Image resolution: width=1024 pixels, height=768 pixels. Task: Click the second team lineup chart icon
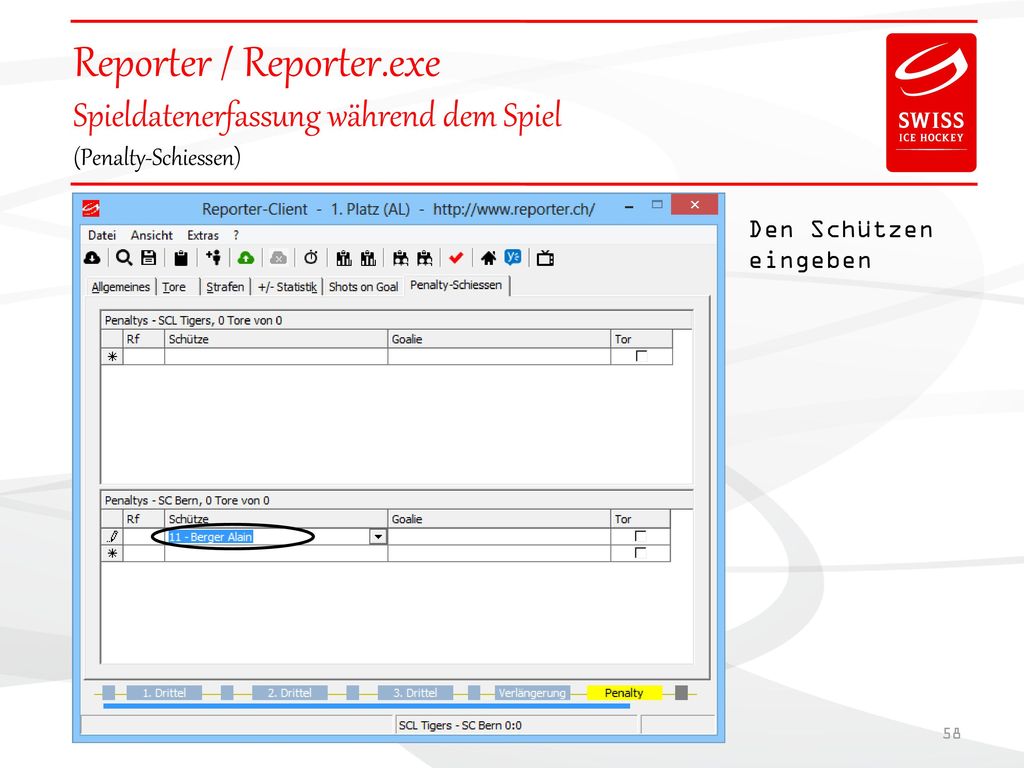368,259
